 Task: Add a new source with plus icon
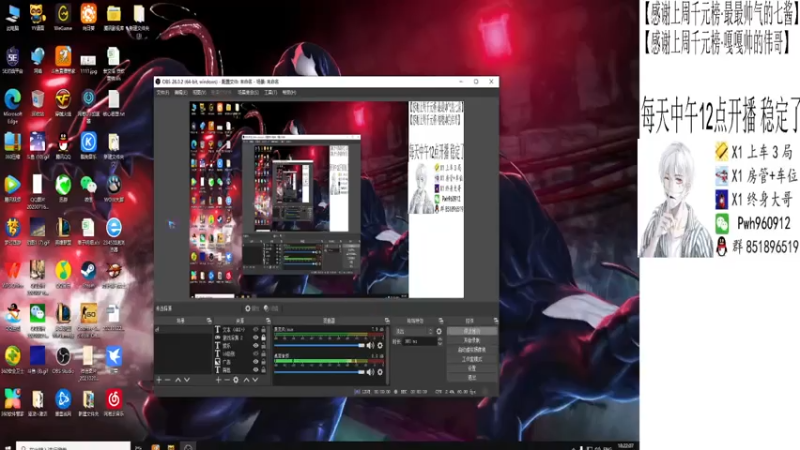[218, 380]
